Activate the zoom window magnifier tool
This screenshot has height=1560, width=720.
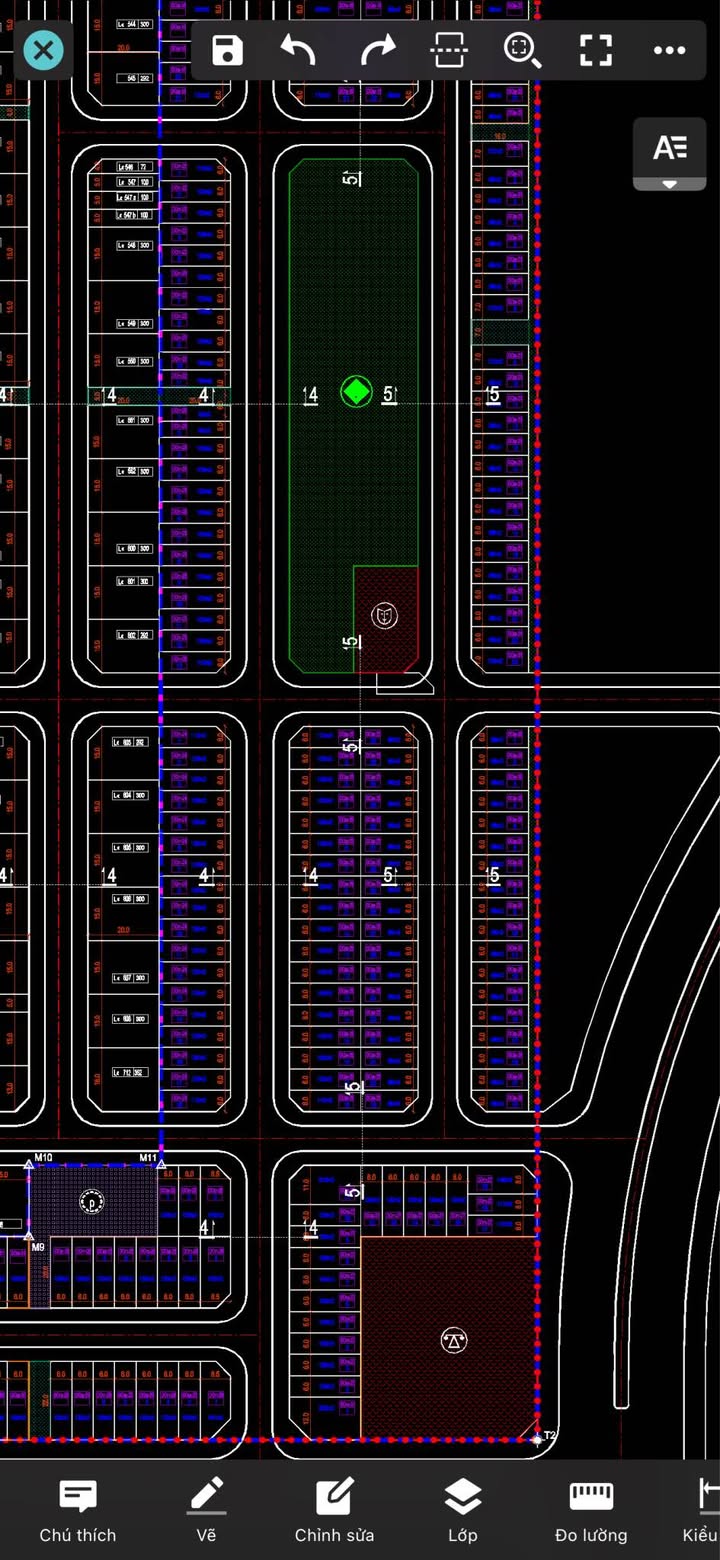click(522, 50)
